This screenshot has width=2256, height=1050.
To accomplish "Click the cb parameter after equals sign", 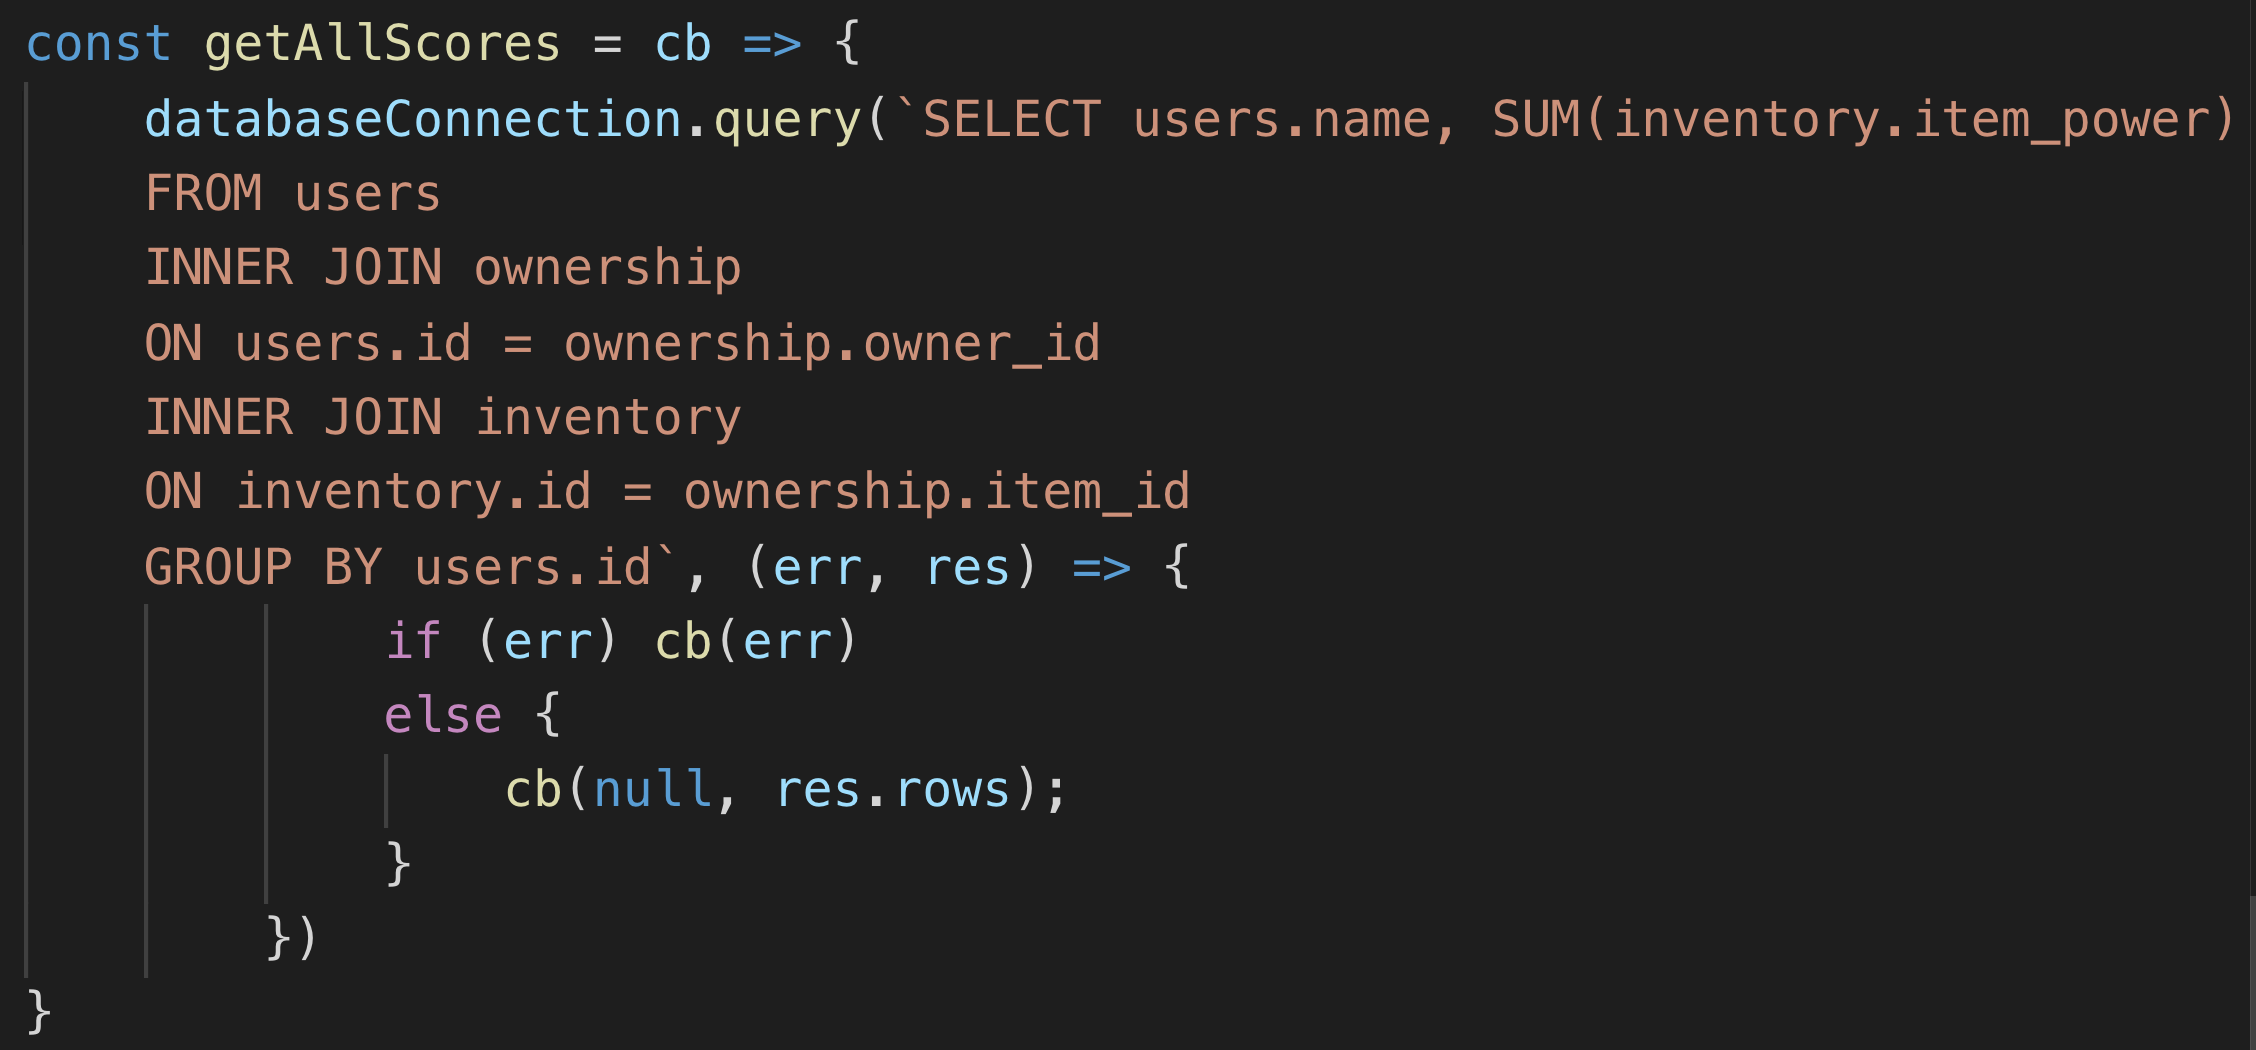I will point(683,44).
